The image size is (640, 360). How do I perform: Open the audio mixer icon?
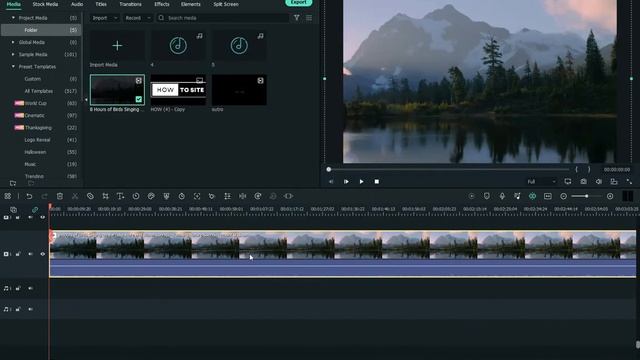pos(517,196)
